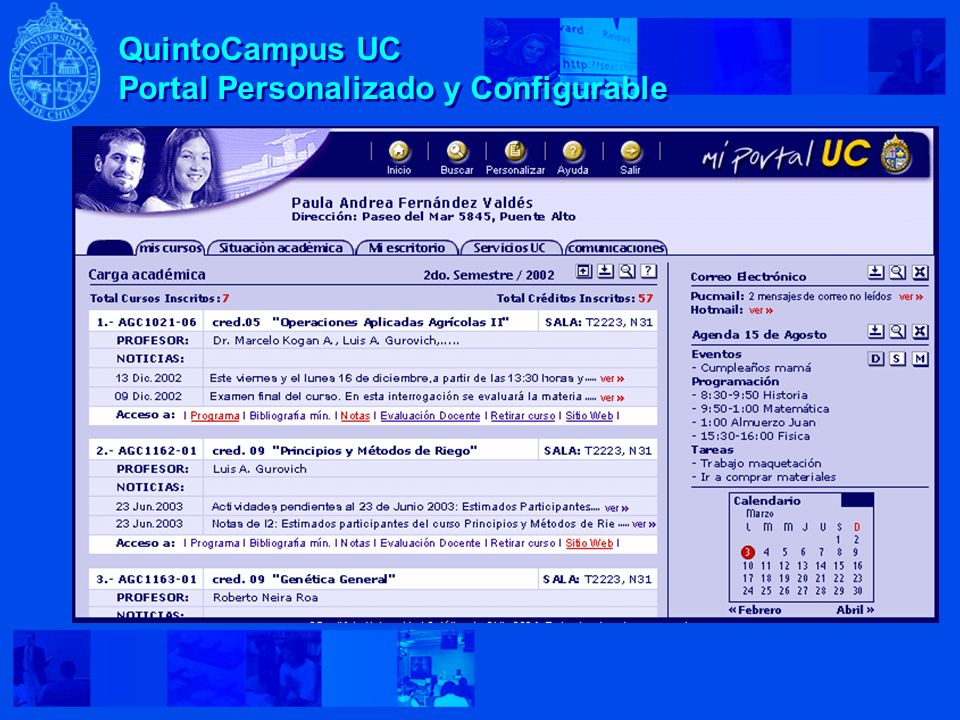960x720 pixels.
Task: Open the Servicios UC tab
Action: point(509,247)
